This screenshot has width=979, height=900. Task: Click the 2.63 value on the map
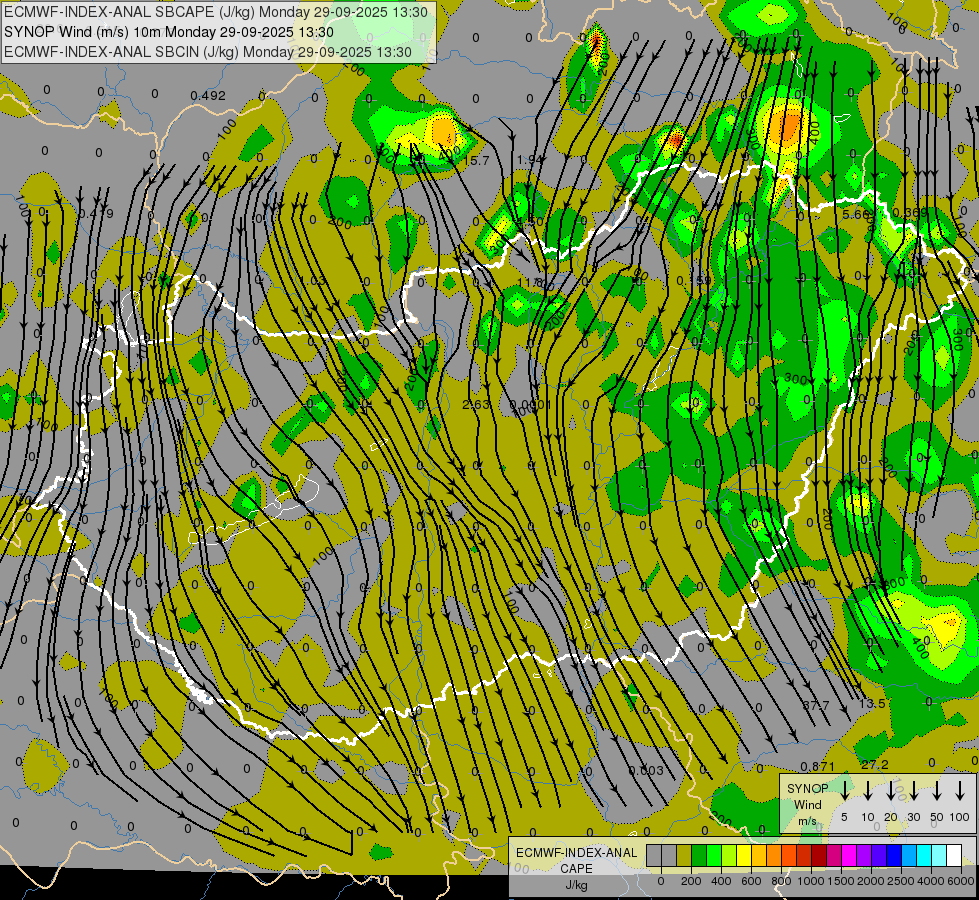coord(476,405)
